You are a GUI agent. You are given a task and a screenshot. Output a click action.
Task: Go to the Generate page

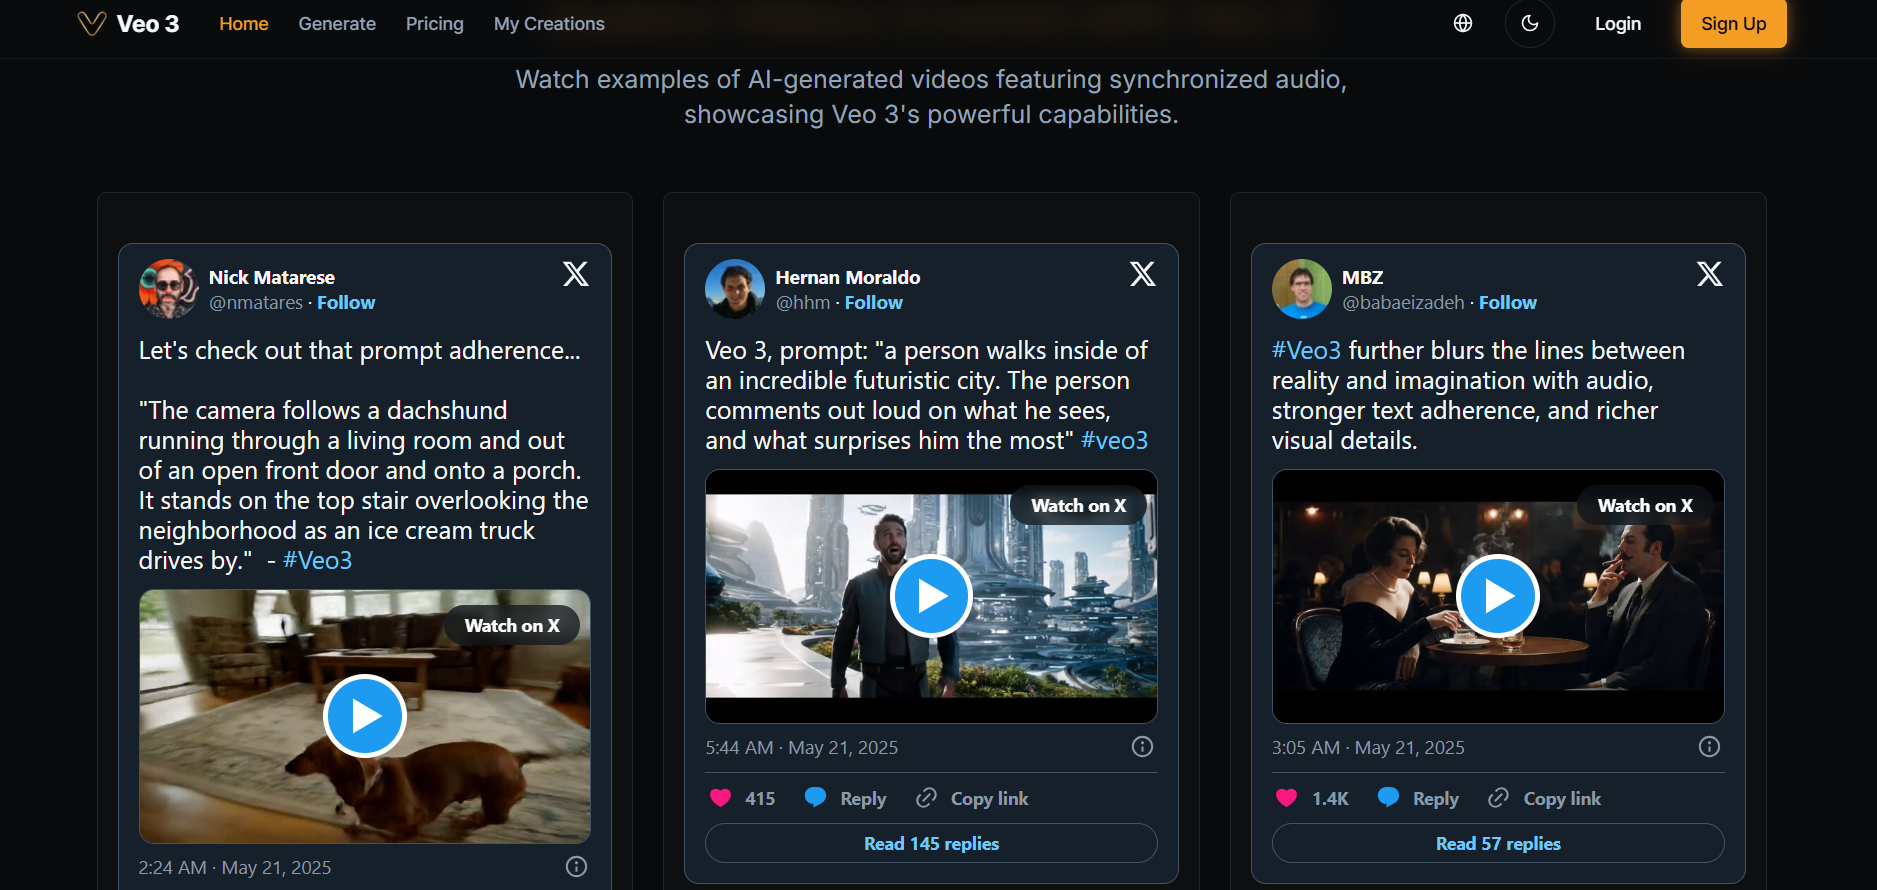(337, 23)
